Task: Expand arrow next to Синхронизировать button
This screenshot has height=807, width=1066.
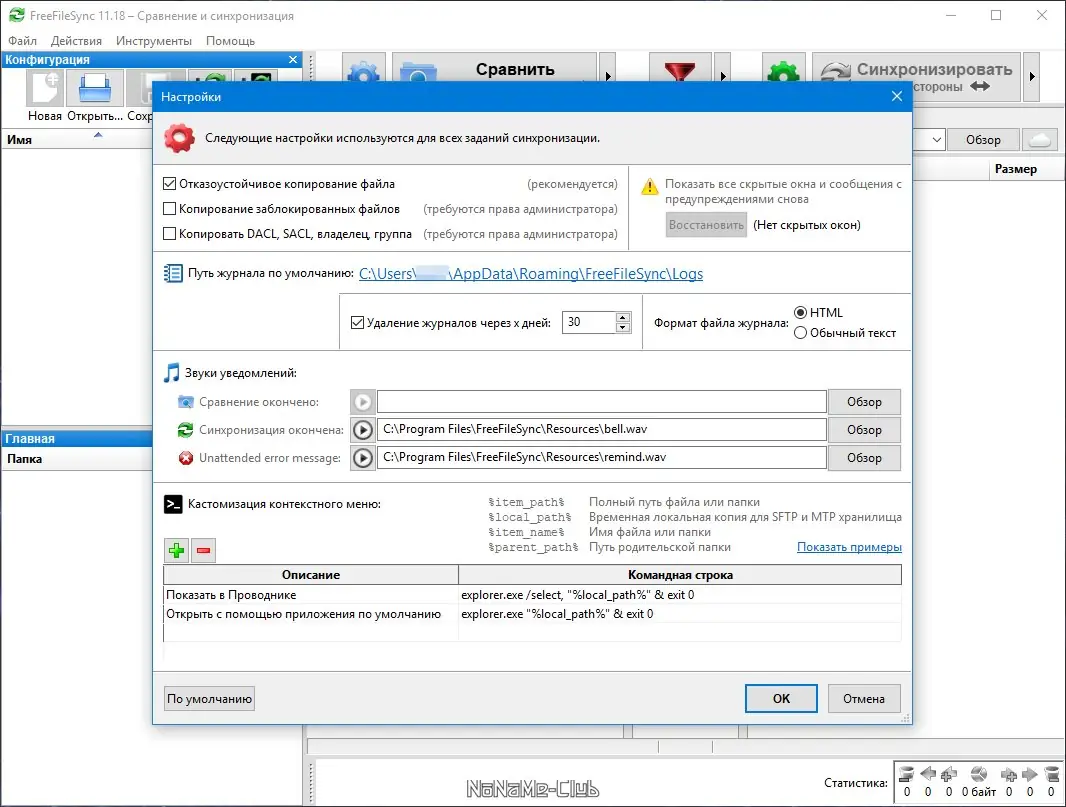Action: click(1032, 76)
